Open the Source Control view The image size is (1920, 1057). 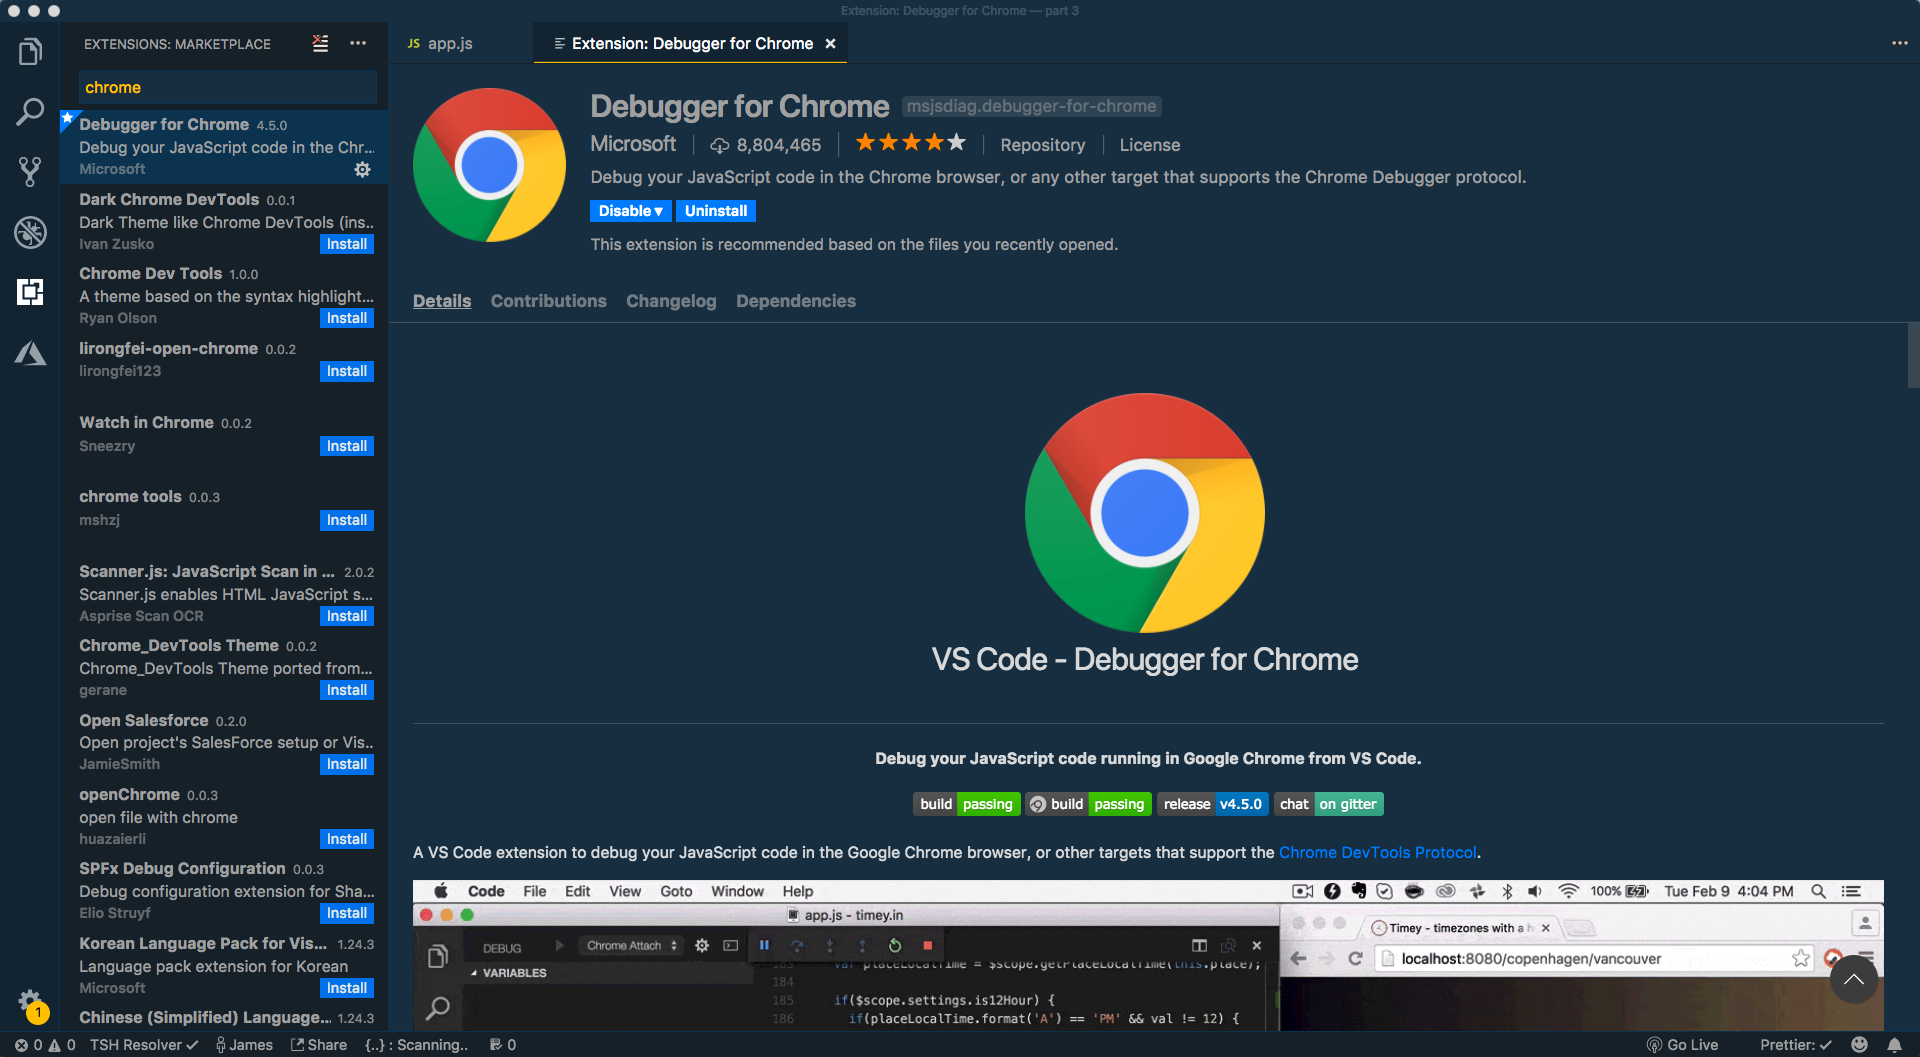[30, 171]
